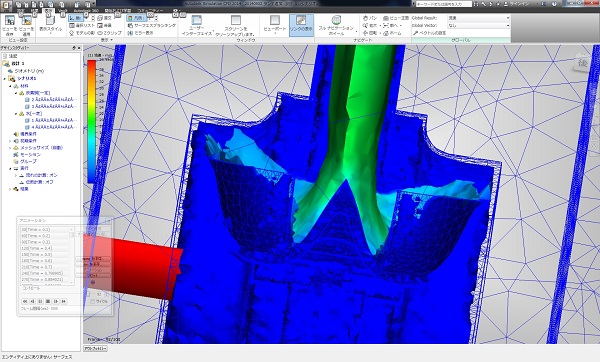Open the Global Vector dropdown
Image resolution: width=600 pixels, height=362 pixels.
point(479,25)
